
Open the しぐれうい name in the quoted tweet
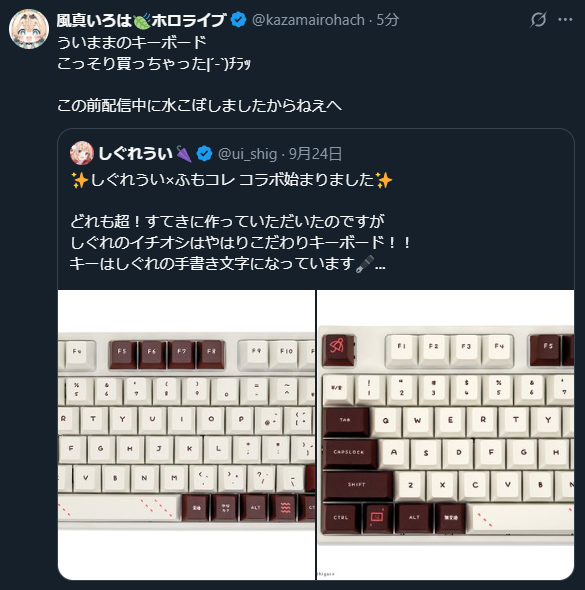tap(135, 154)
